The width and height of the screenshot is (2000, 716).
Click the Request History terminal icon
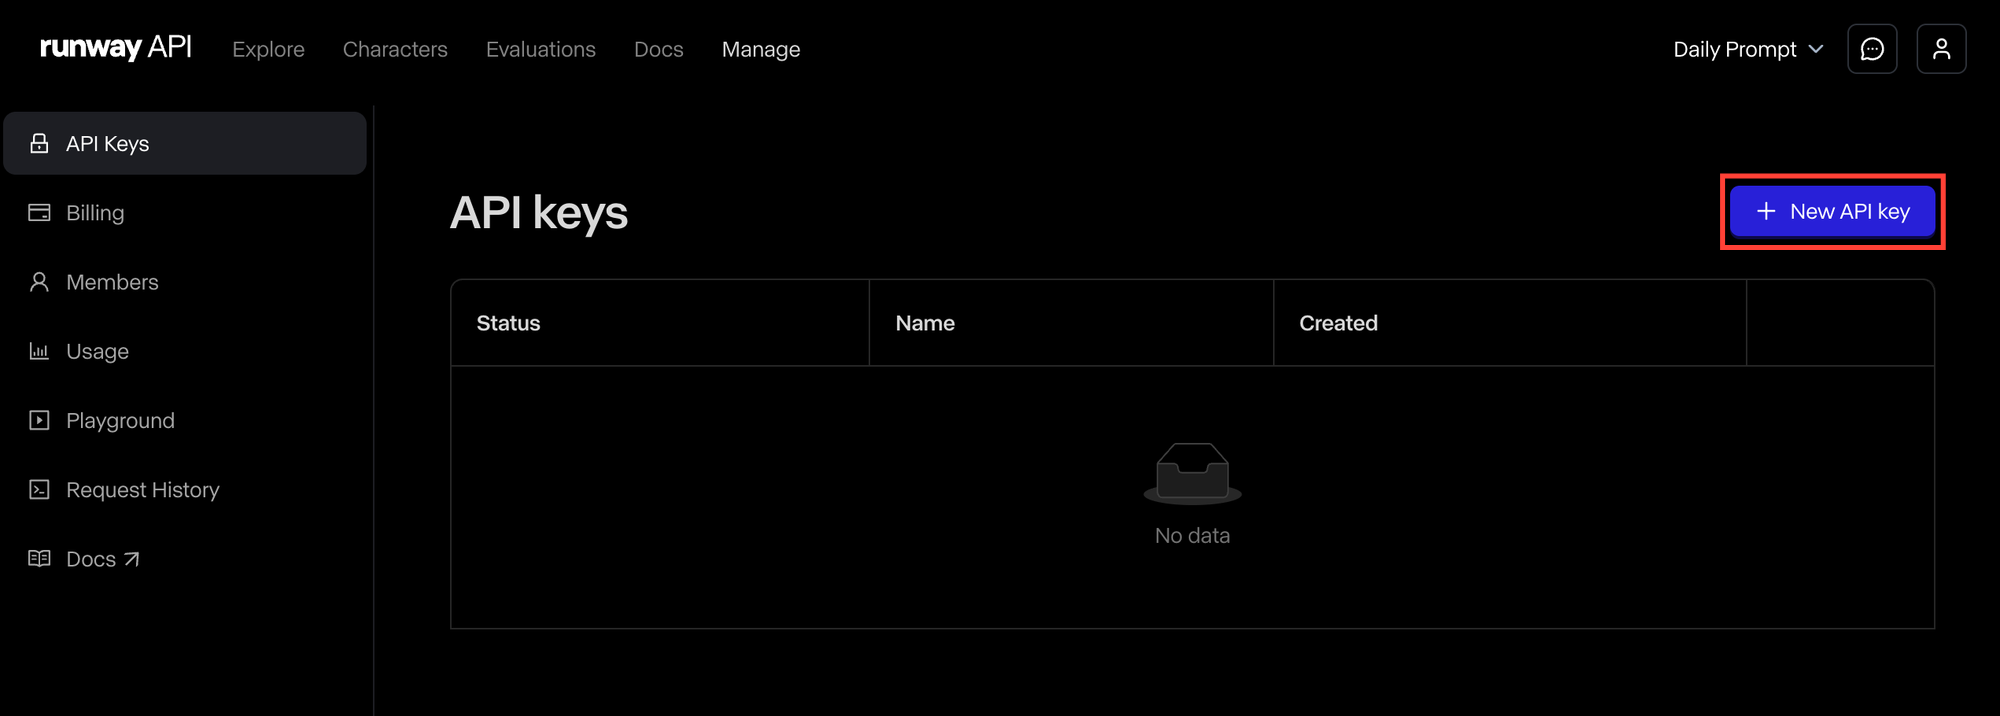pyautogui.click(x=39, y=489)
